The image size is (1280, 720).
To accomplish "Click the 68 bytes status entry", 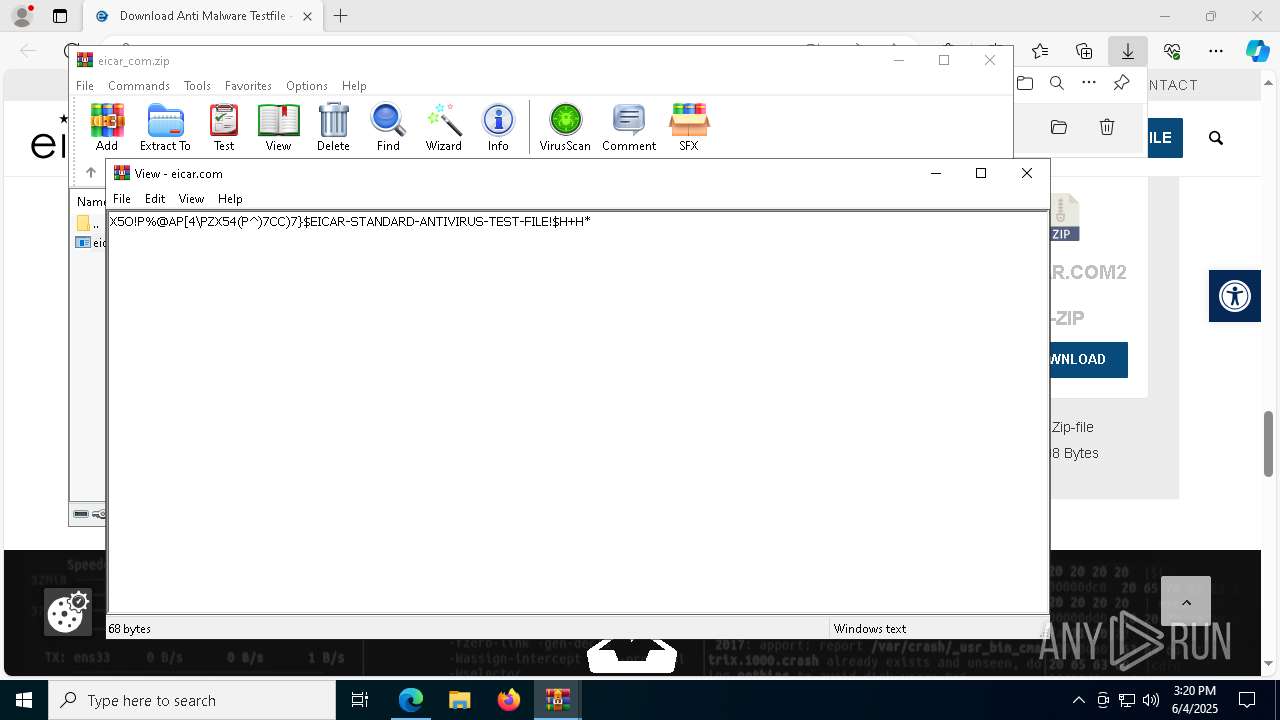I will coord(130,629).
